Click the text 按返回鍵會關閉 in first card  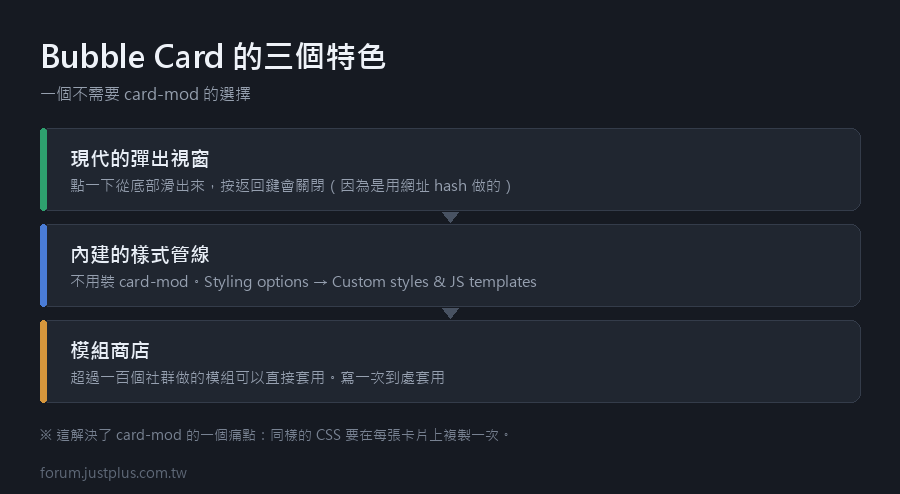[x=272, y=186]
